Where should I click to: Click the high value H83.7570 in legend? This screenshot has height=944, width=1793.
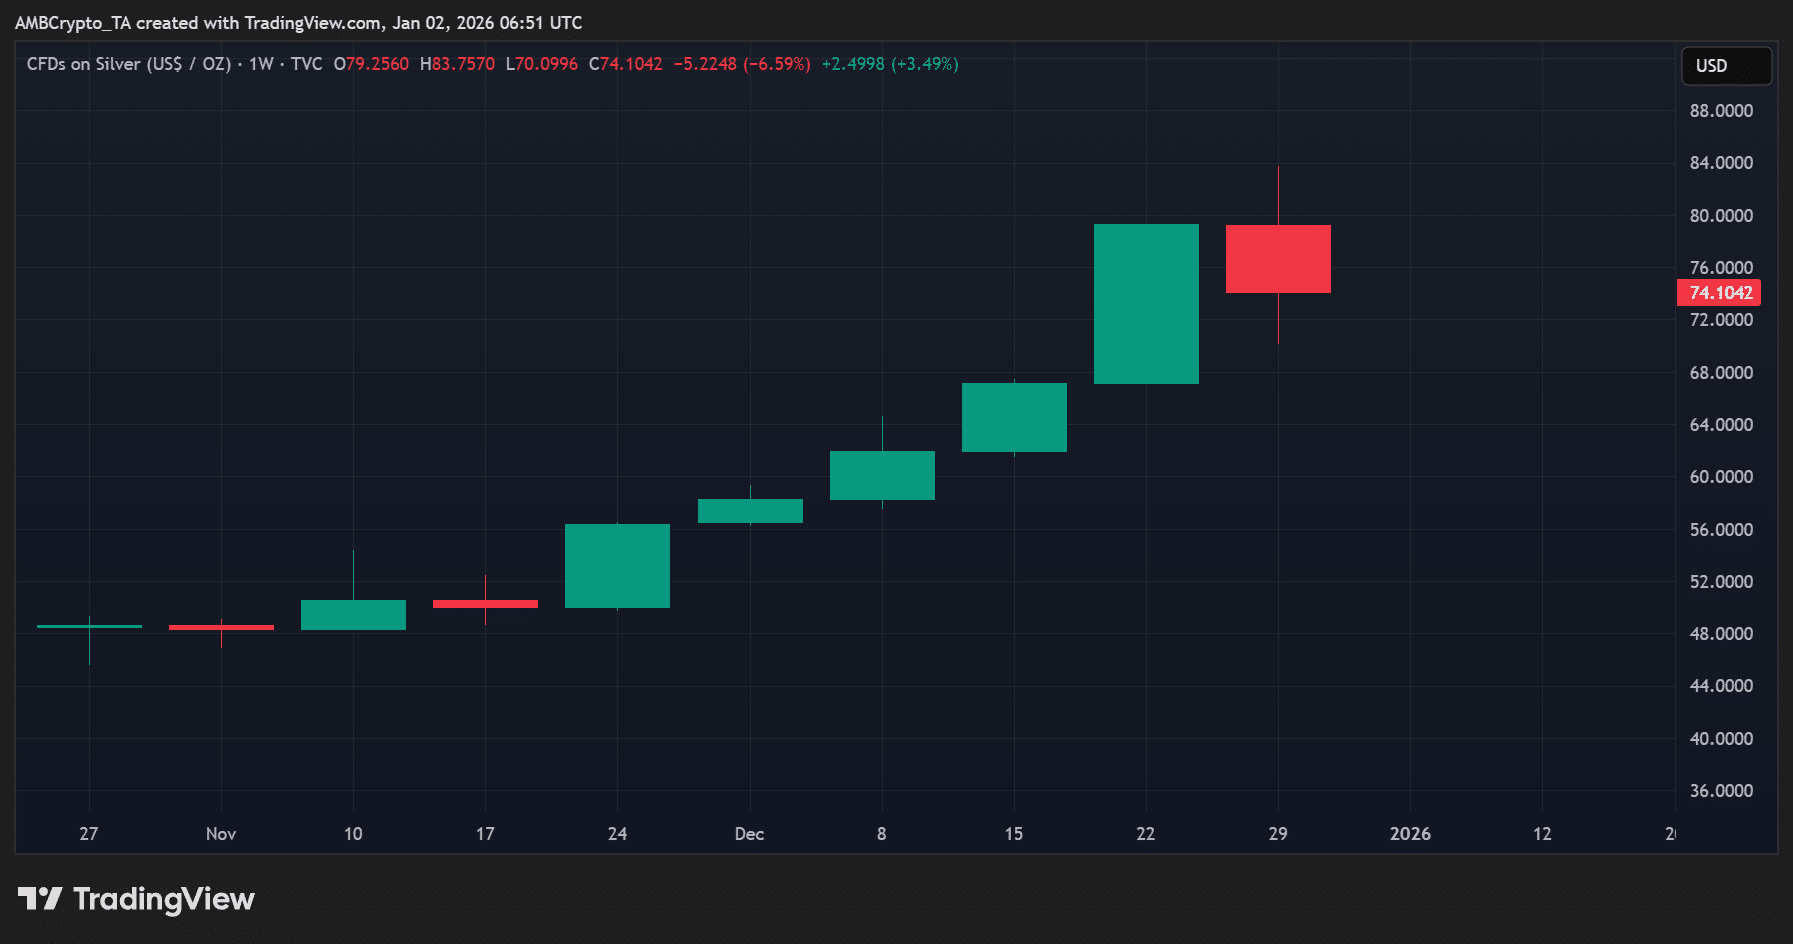tap(457, 64)
